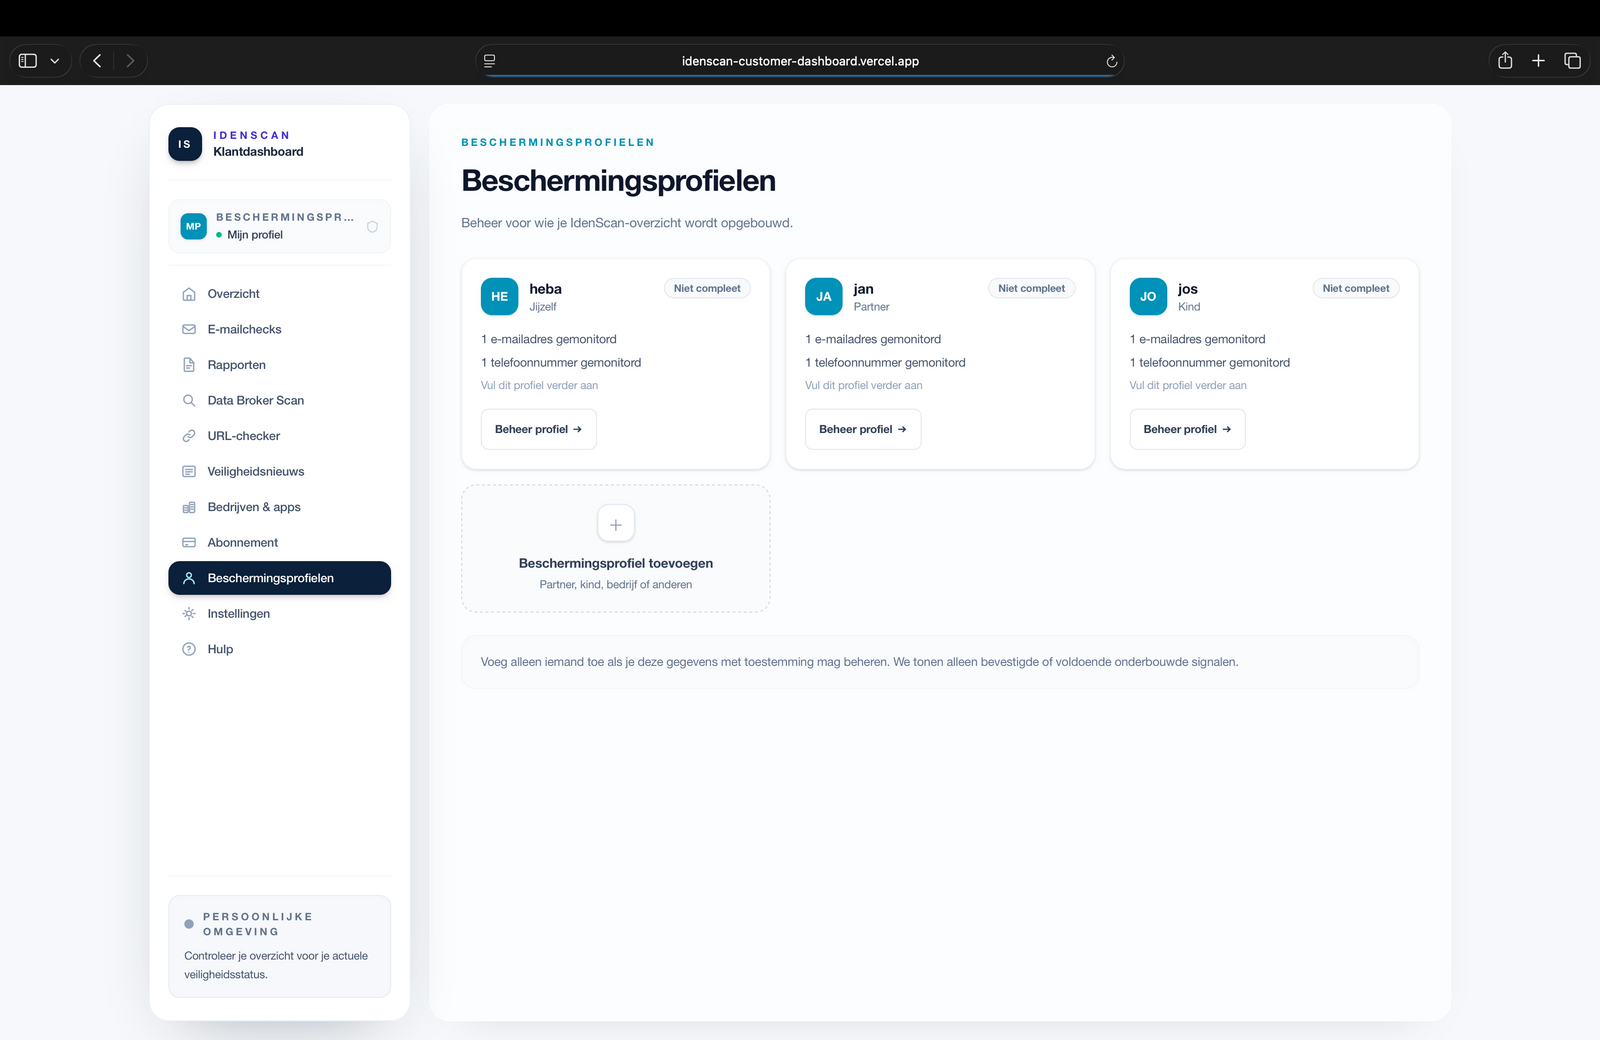Click the 'Partner, kind, bedrijf of anderen' text
1600x1040 pixels.
pos(616,584)
